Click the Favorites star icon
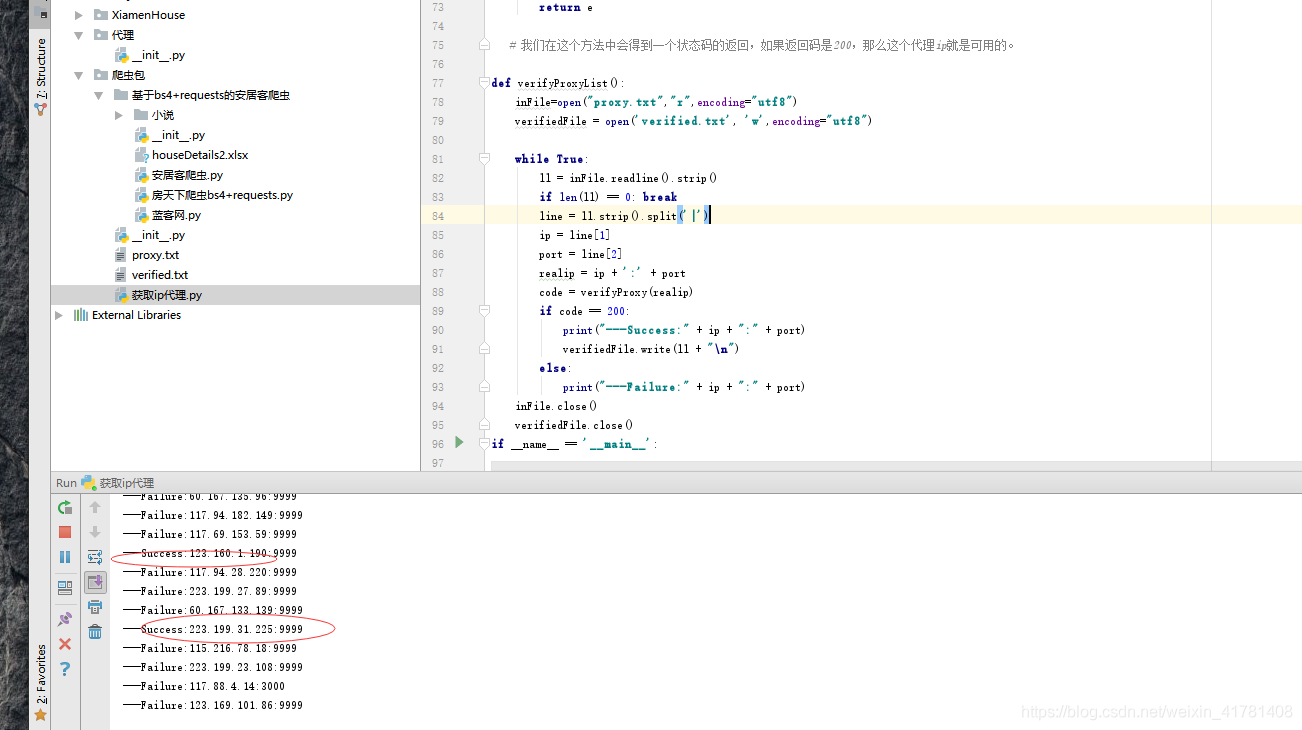1302x730 pixels. tap(40, 714)
